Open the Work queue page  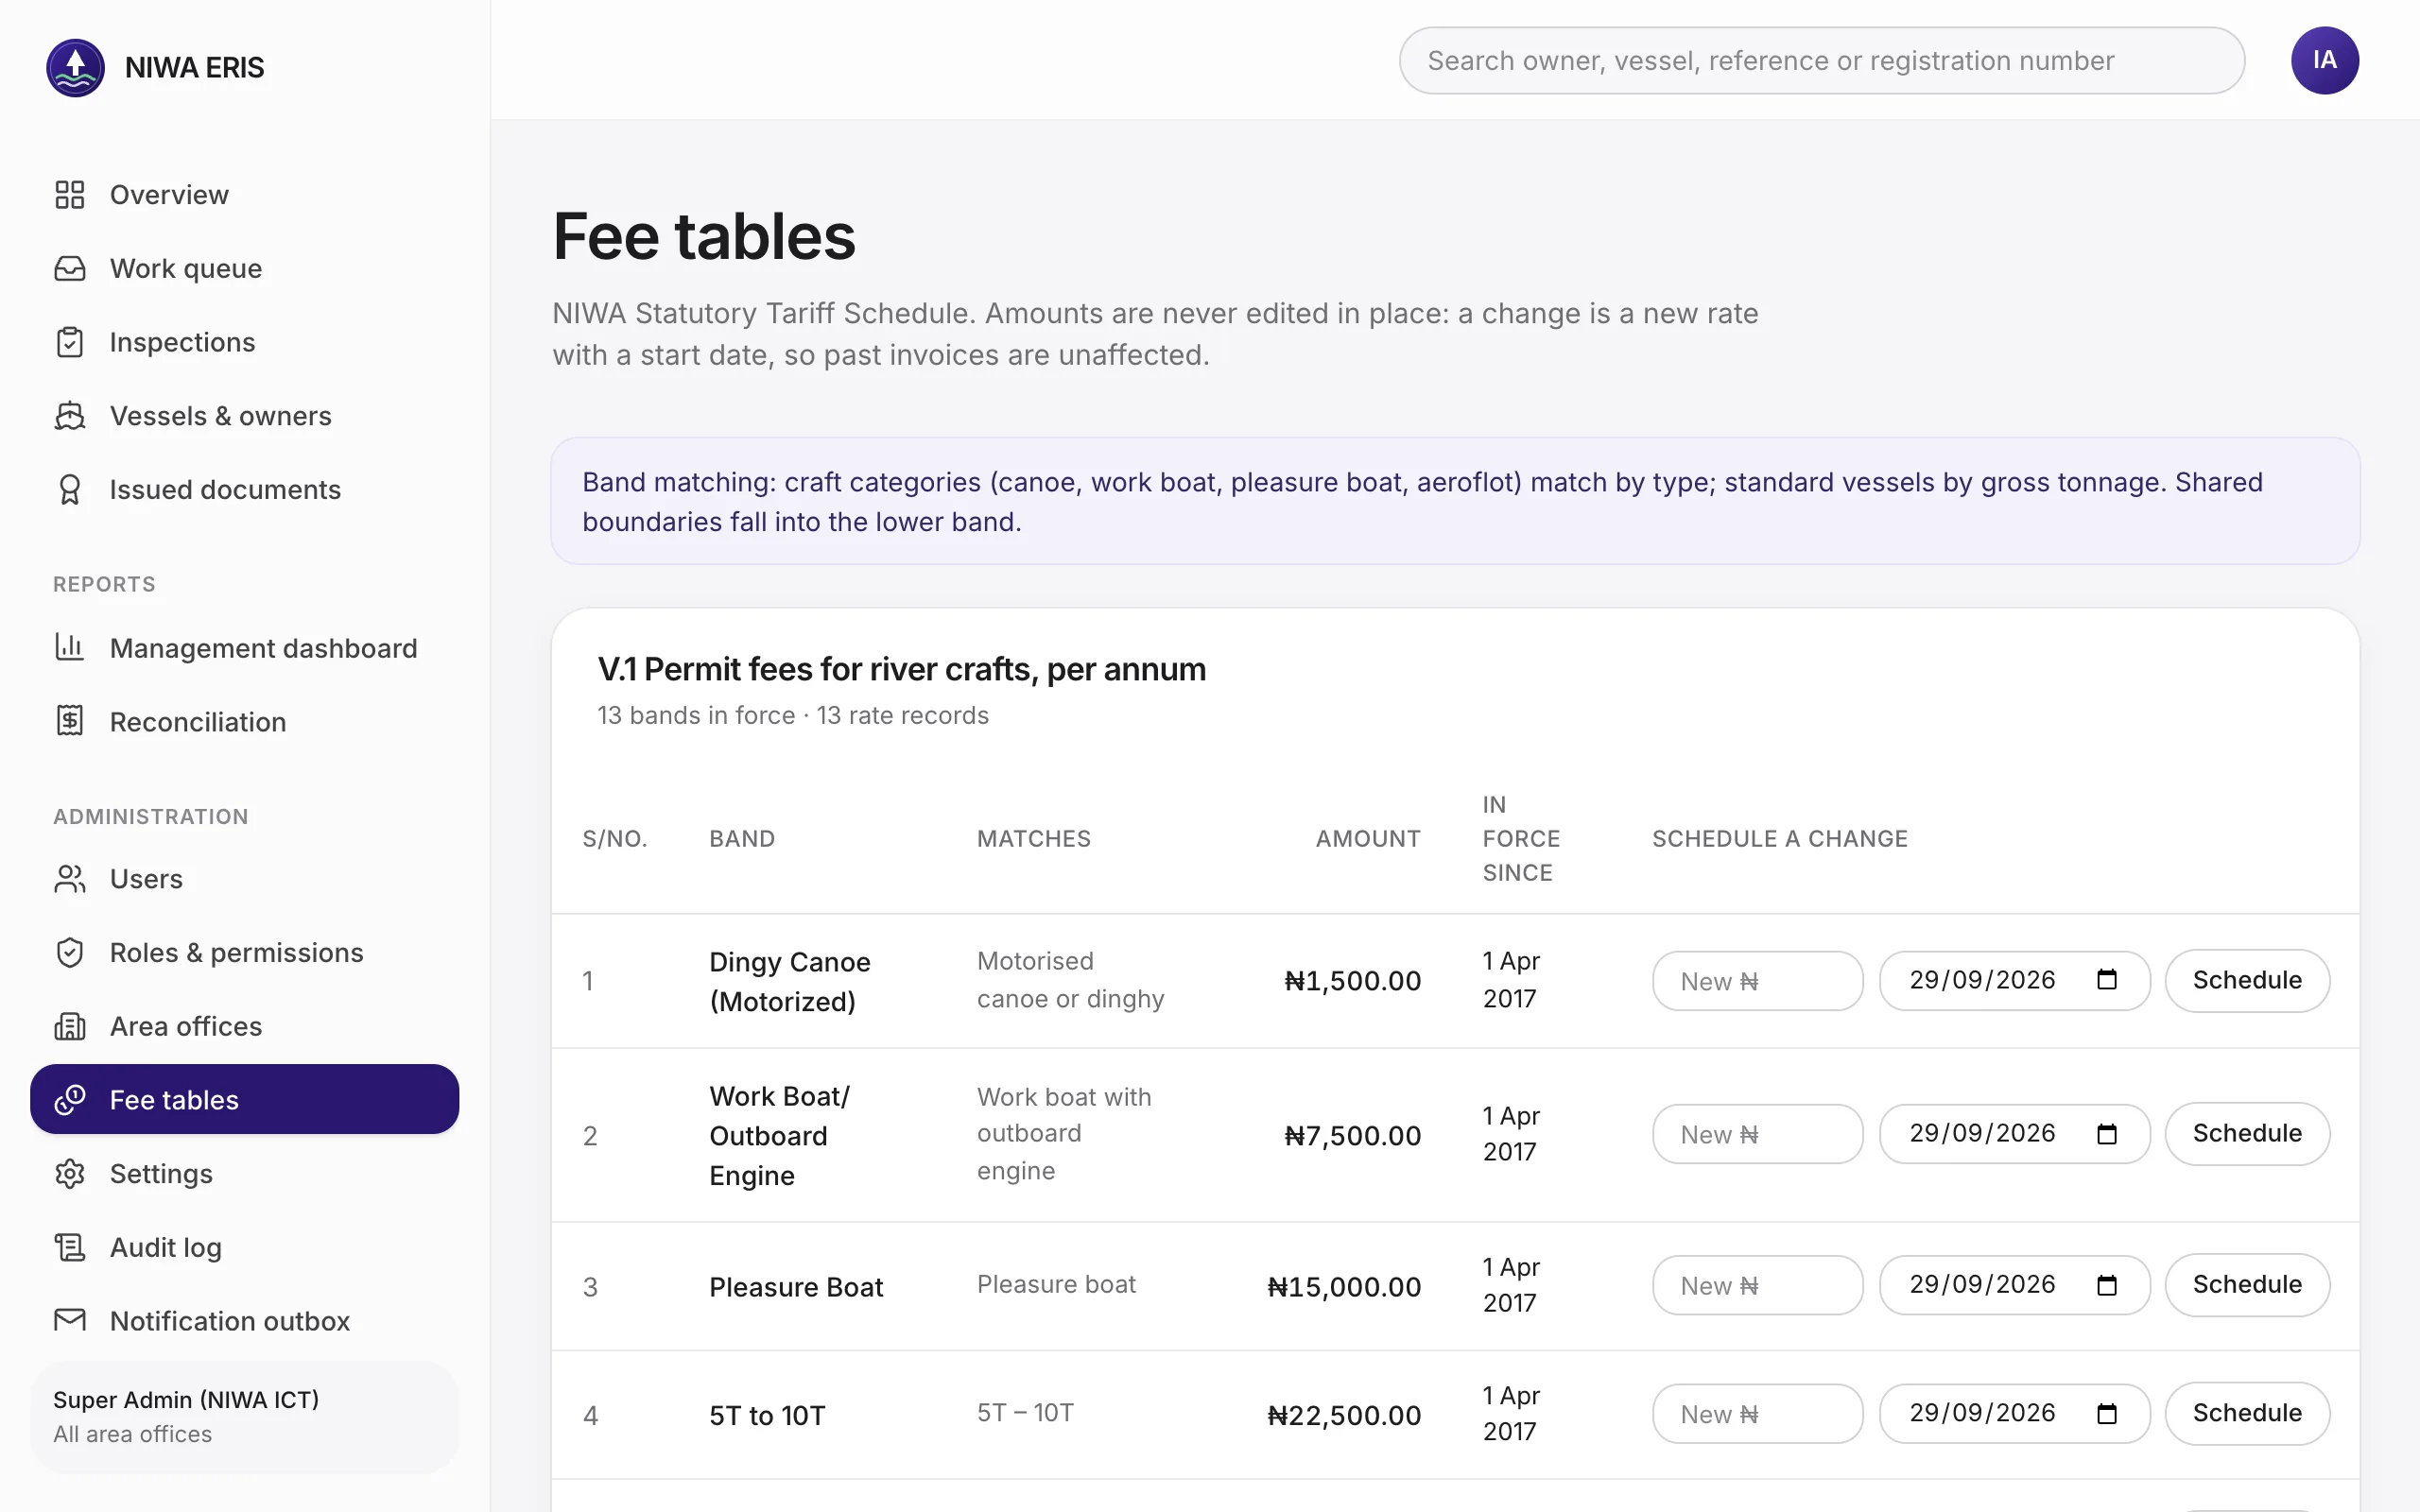245,269
